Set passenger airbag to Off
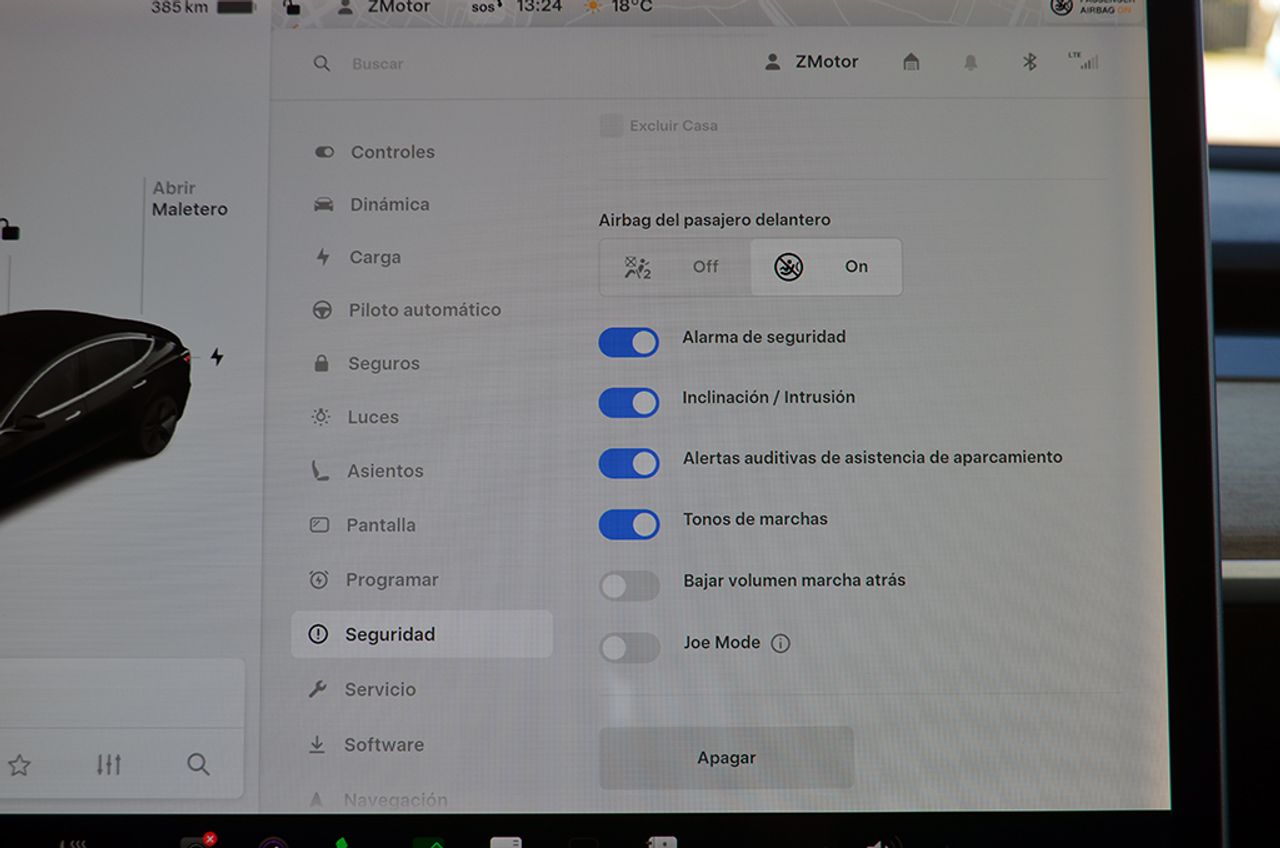Image resolution: width=1280 pixels, height=848 pixels. pos(676,267)
